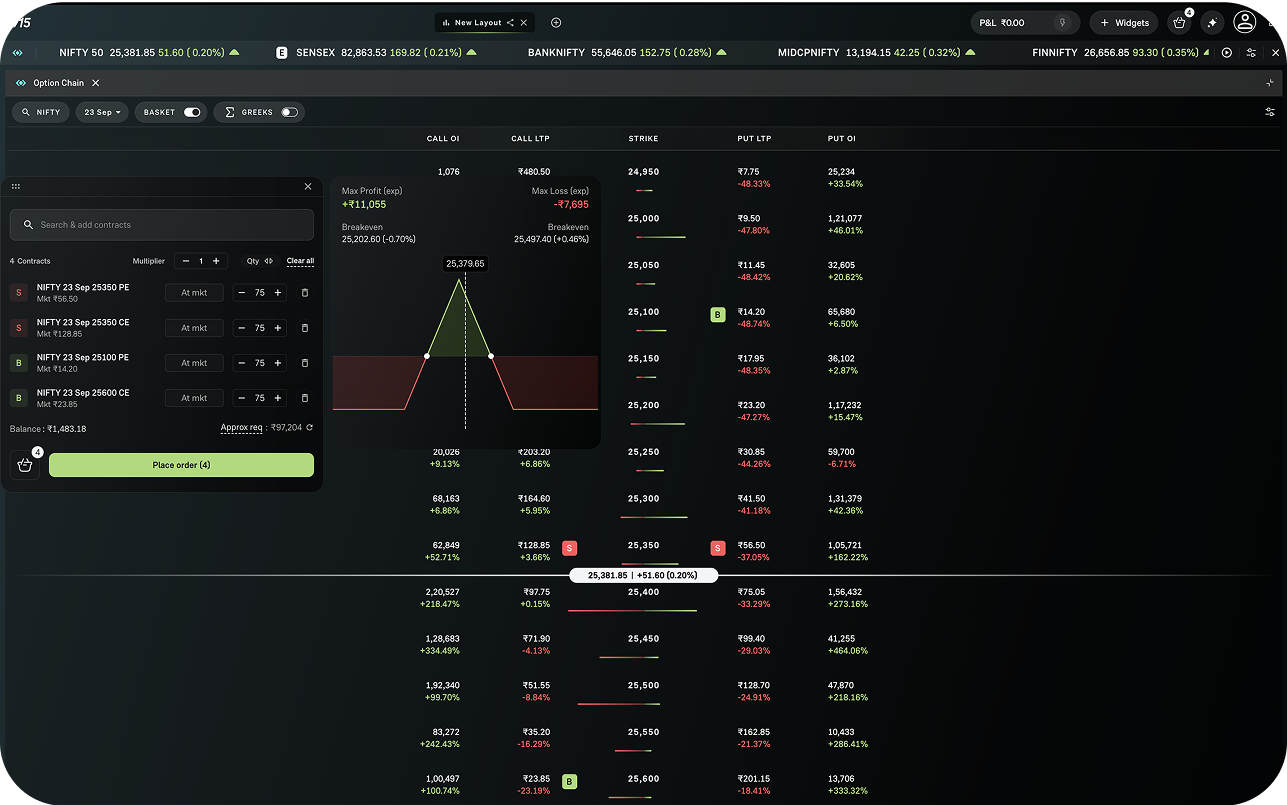Open At mkt price for 25600 CE

(x=194, y=398)
